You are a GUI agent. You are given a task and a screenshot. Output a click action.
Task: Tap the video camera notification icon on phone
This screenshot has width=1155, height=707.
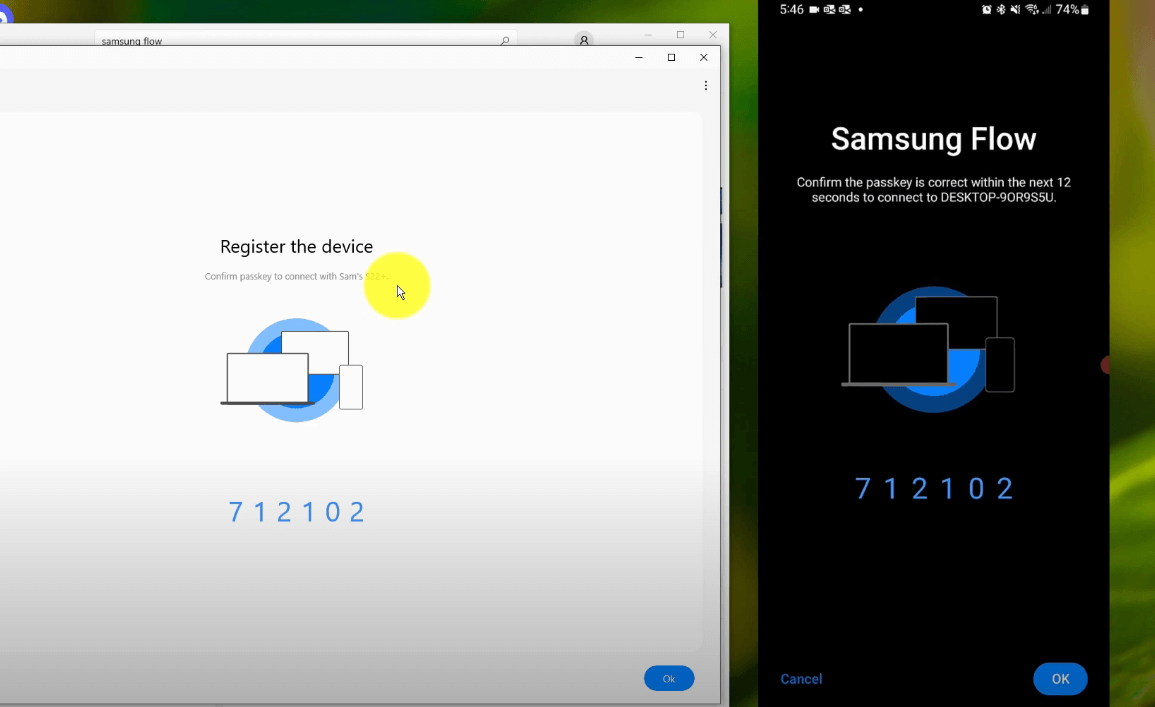tap(814, 10)
